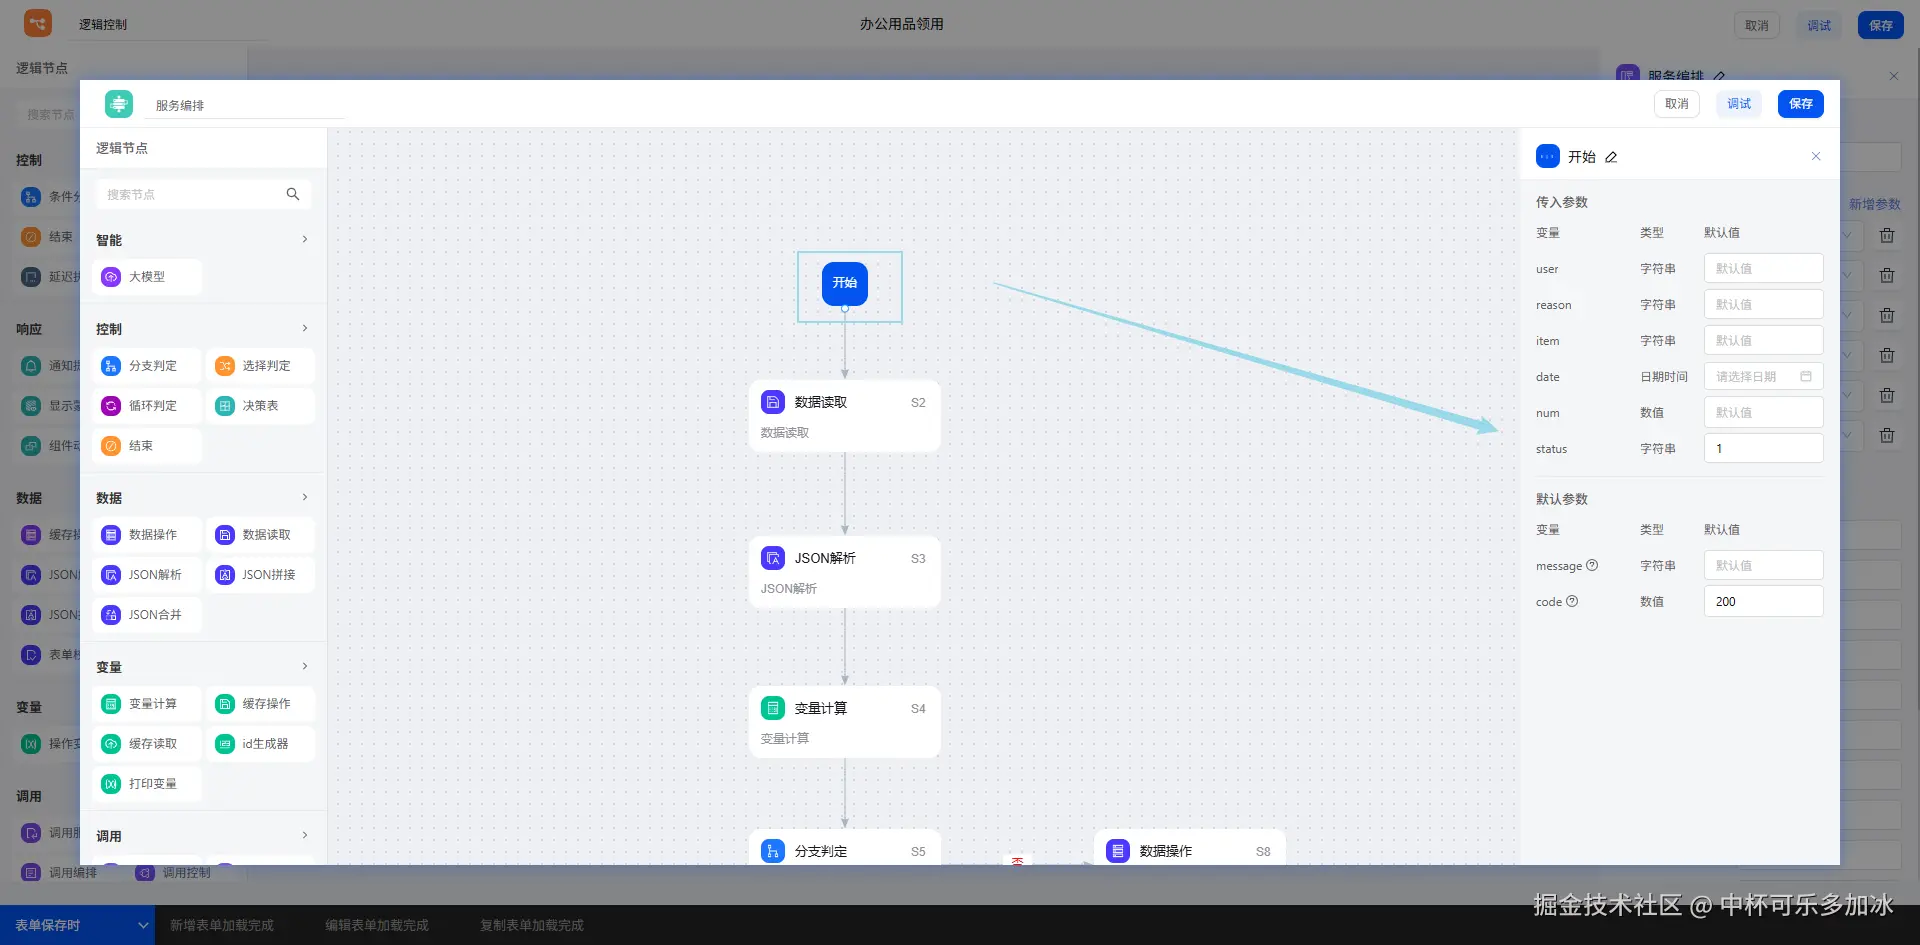Click the help icon beside message parameter
The width and height of the screenshot is (1920, 945).
tap(1592, 565)
